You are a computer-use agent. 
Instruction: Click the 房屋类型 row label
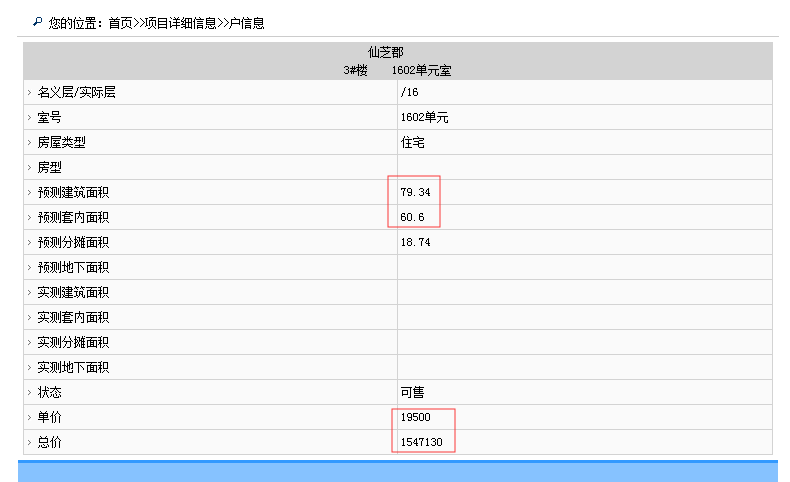(x=61, y=143)
